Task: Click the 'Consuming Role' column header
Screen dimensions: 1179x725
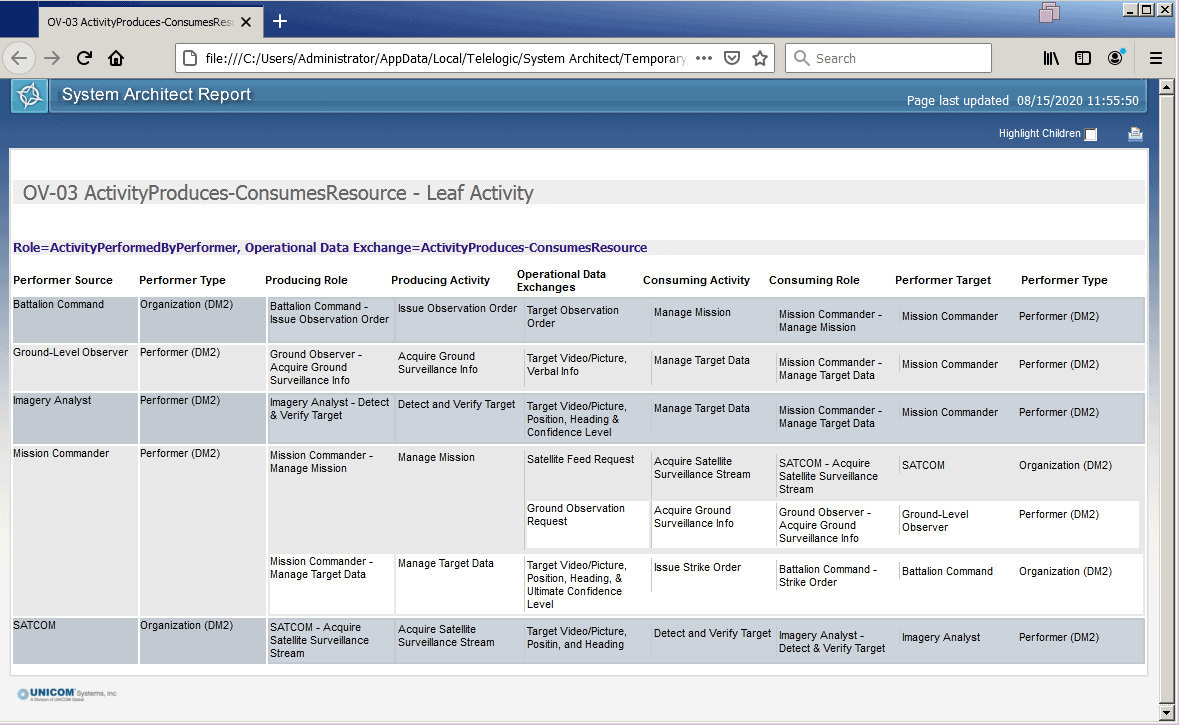Action: point(814,280)
